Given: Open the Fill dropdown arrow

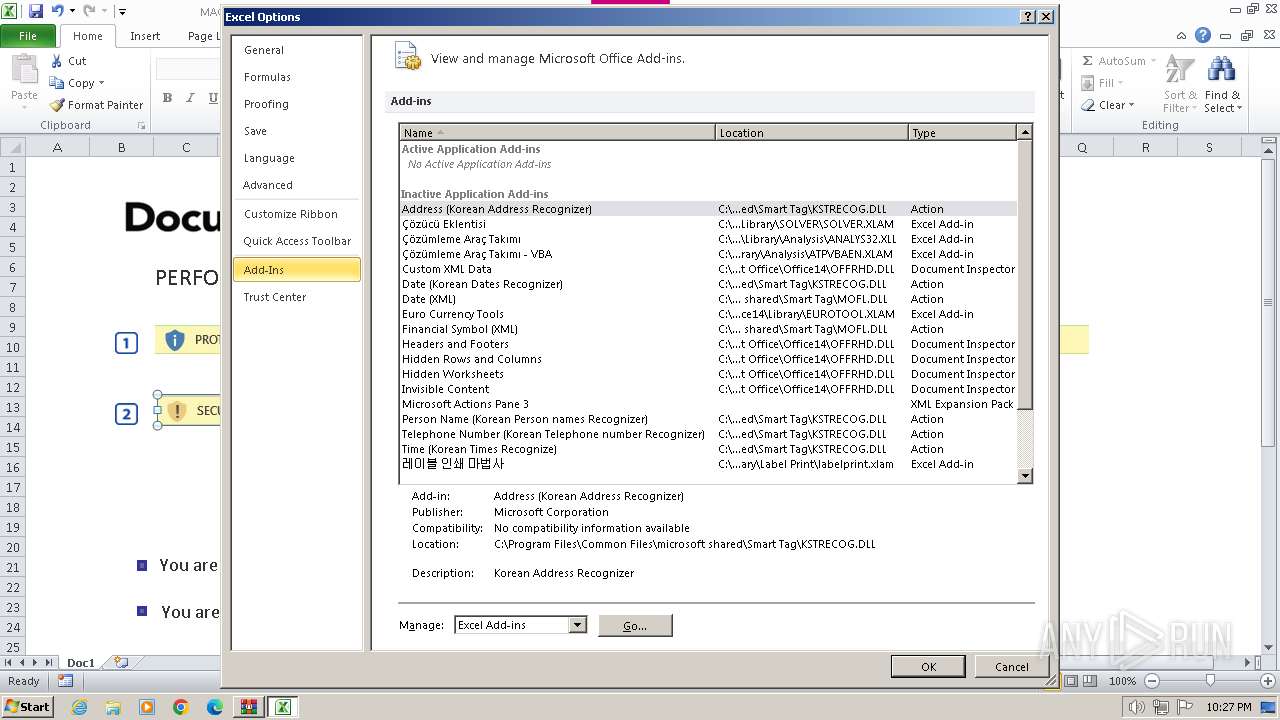Looking at the screenshot, I should click(1120, 83).
